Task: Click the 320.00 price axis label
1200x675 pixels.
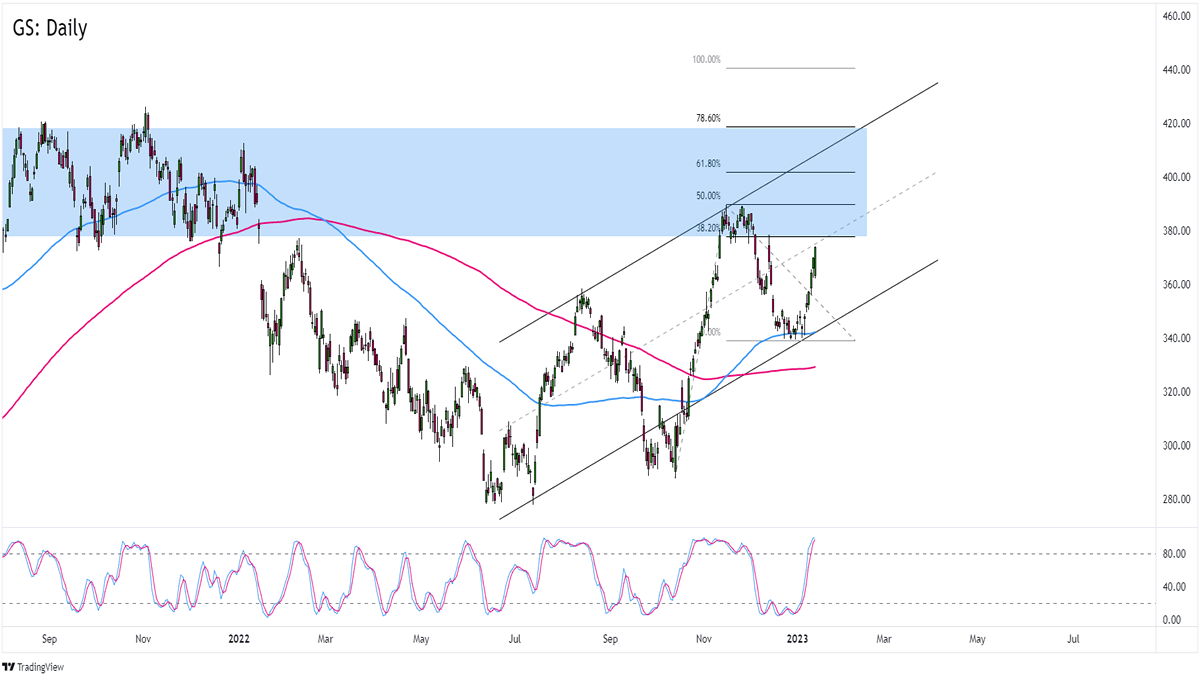Action: 1166,392
